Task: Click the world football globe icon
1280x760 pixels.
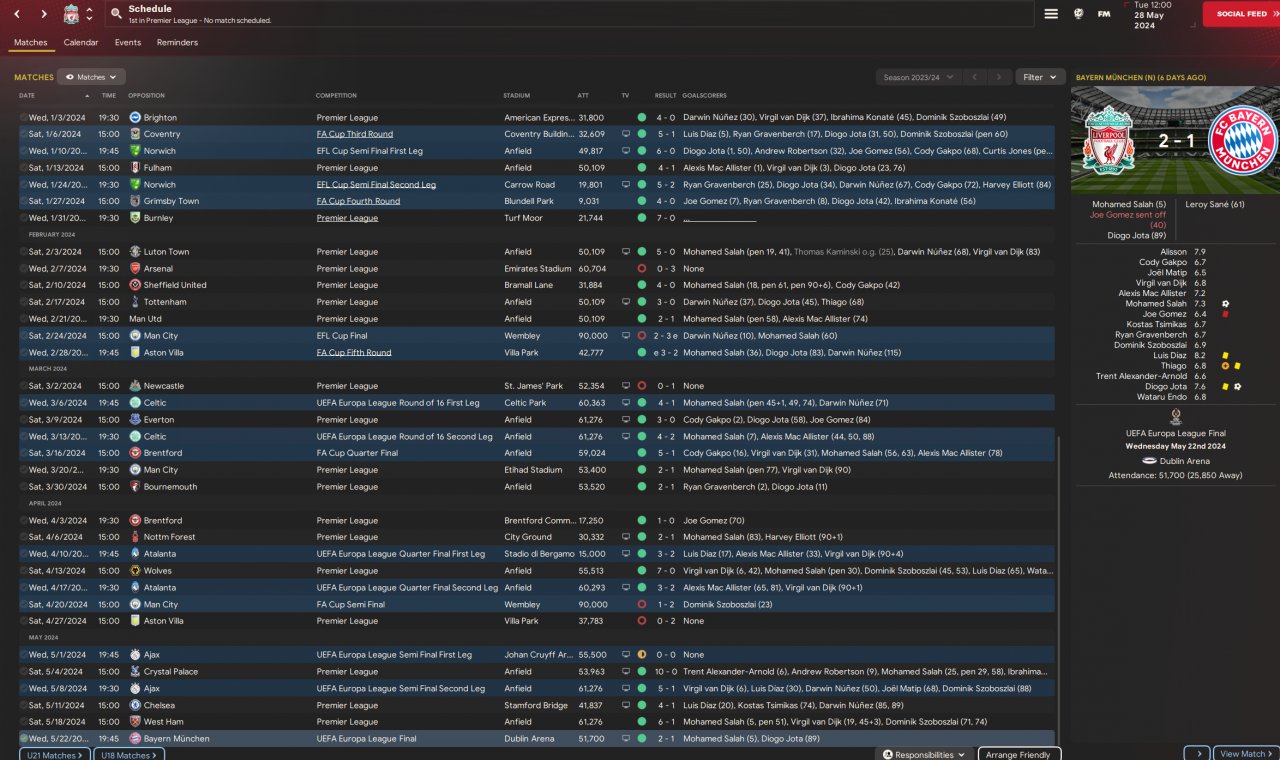Action: click(x=1078, y=14)
